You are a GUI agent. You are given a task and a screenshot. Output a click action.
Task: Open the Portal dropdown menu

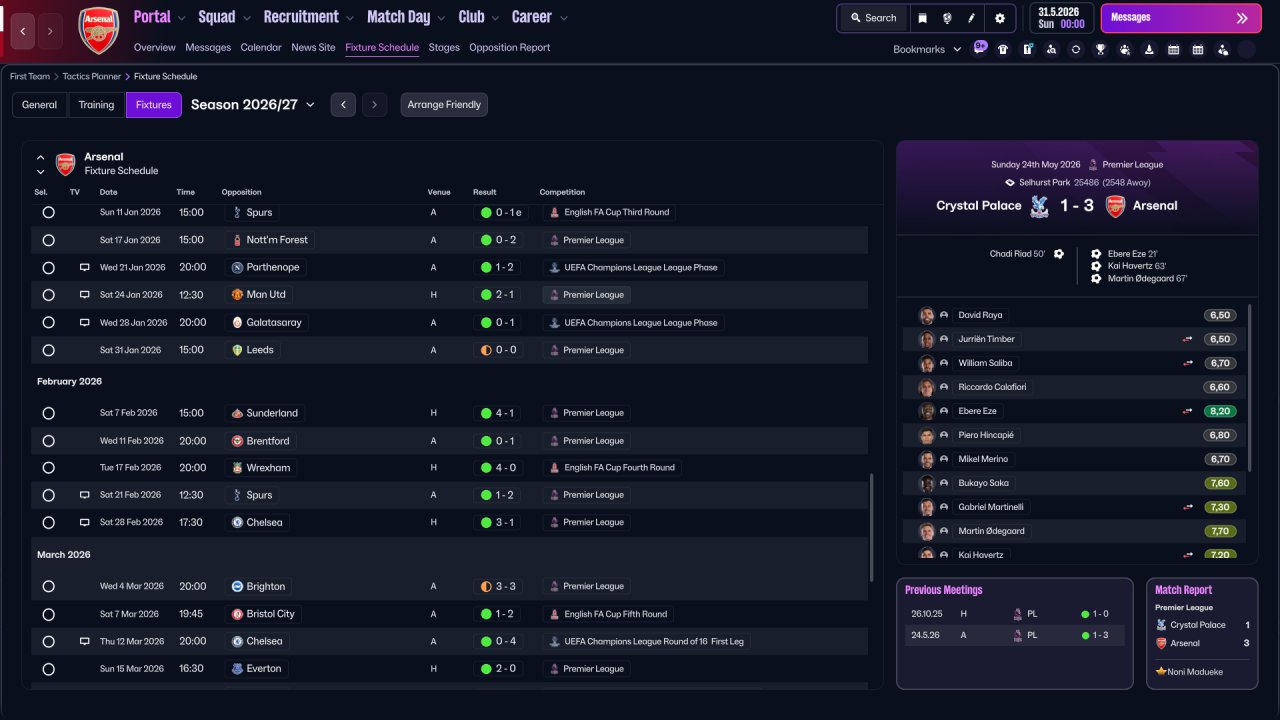tap(159, 17)
